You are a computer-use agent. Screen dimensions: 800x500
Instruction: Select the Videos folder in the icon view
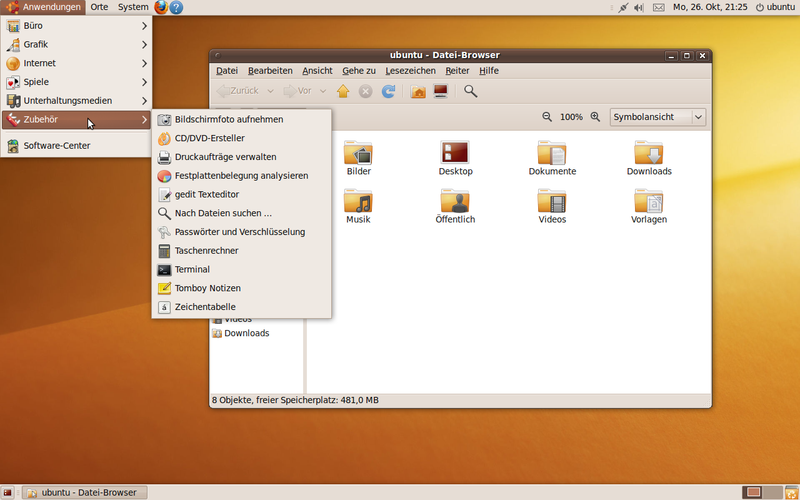coord(552,206)
